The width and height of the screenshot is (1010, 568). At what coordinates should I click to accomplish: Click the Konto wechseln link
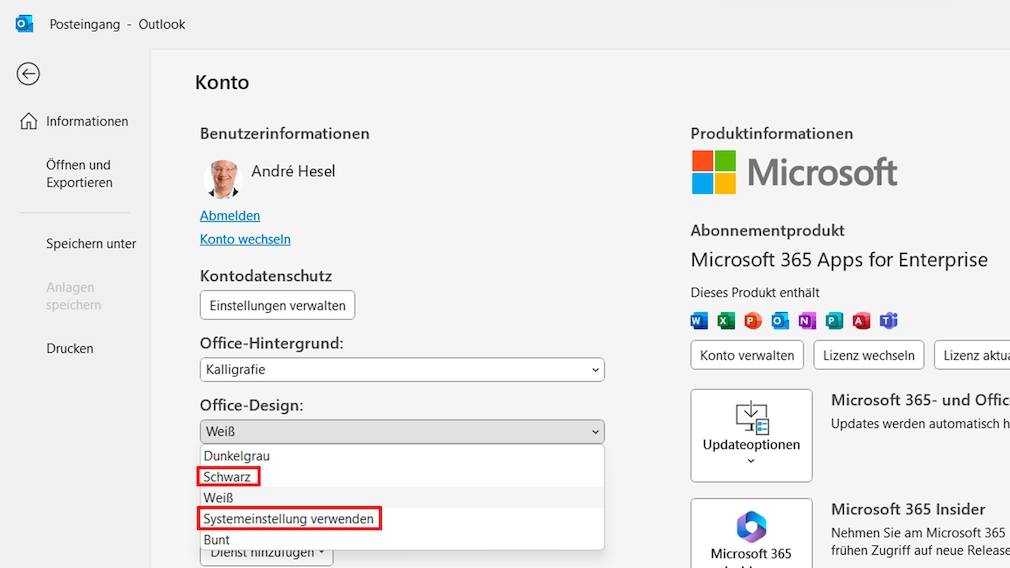click(245, 240)
